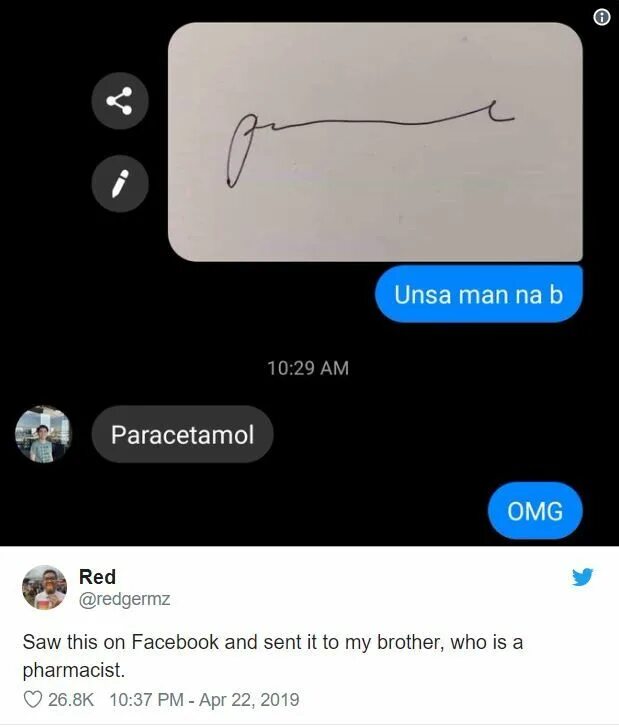Open the handwritten scribble photo attachment

click(x=375, y=142)
